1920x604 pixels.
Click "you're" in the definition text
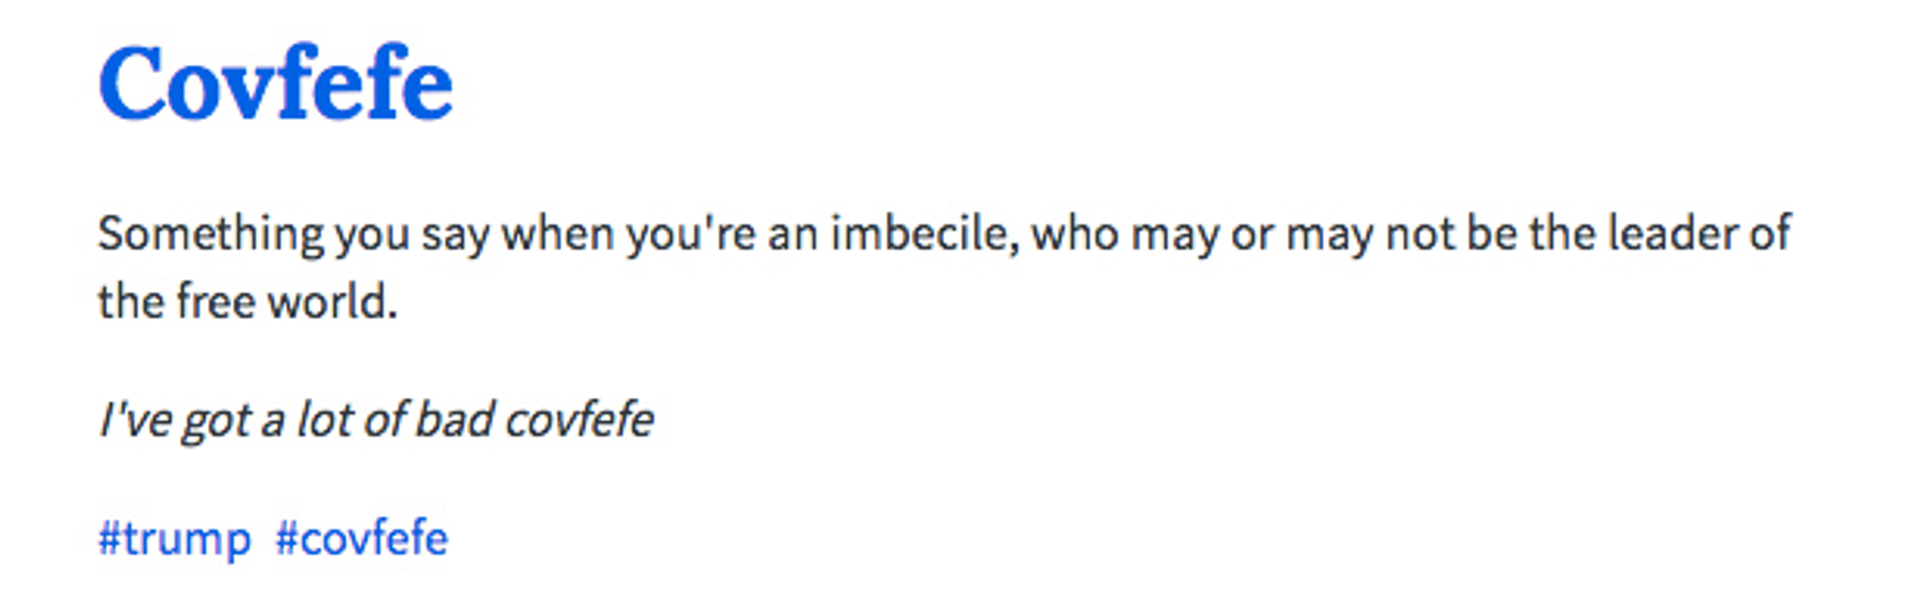click(x=690, y=234)
